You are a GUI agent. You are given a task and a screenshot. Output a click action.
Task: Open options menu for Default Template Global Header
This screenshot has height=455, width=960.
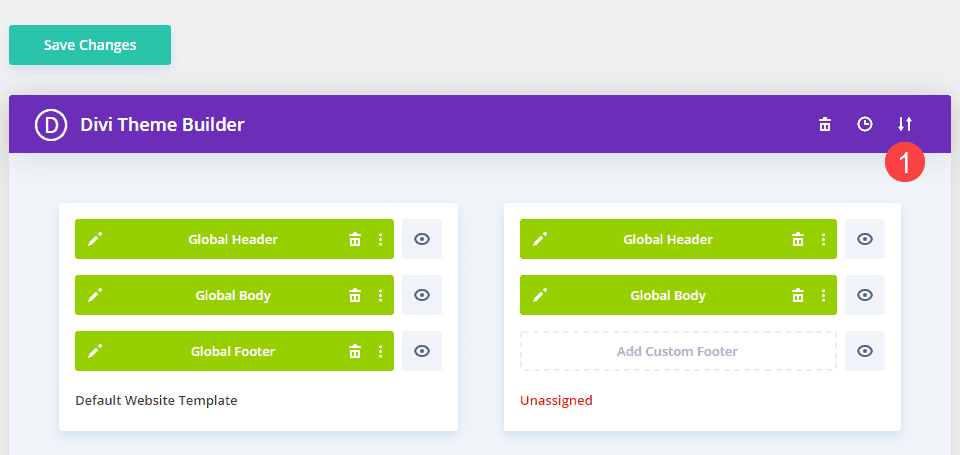[x=380, y=239]
